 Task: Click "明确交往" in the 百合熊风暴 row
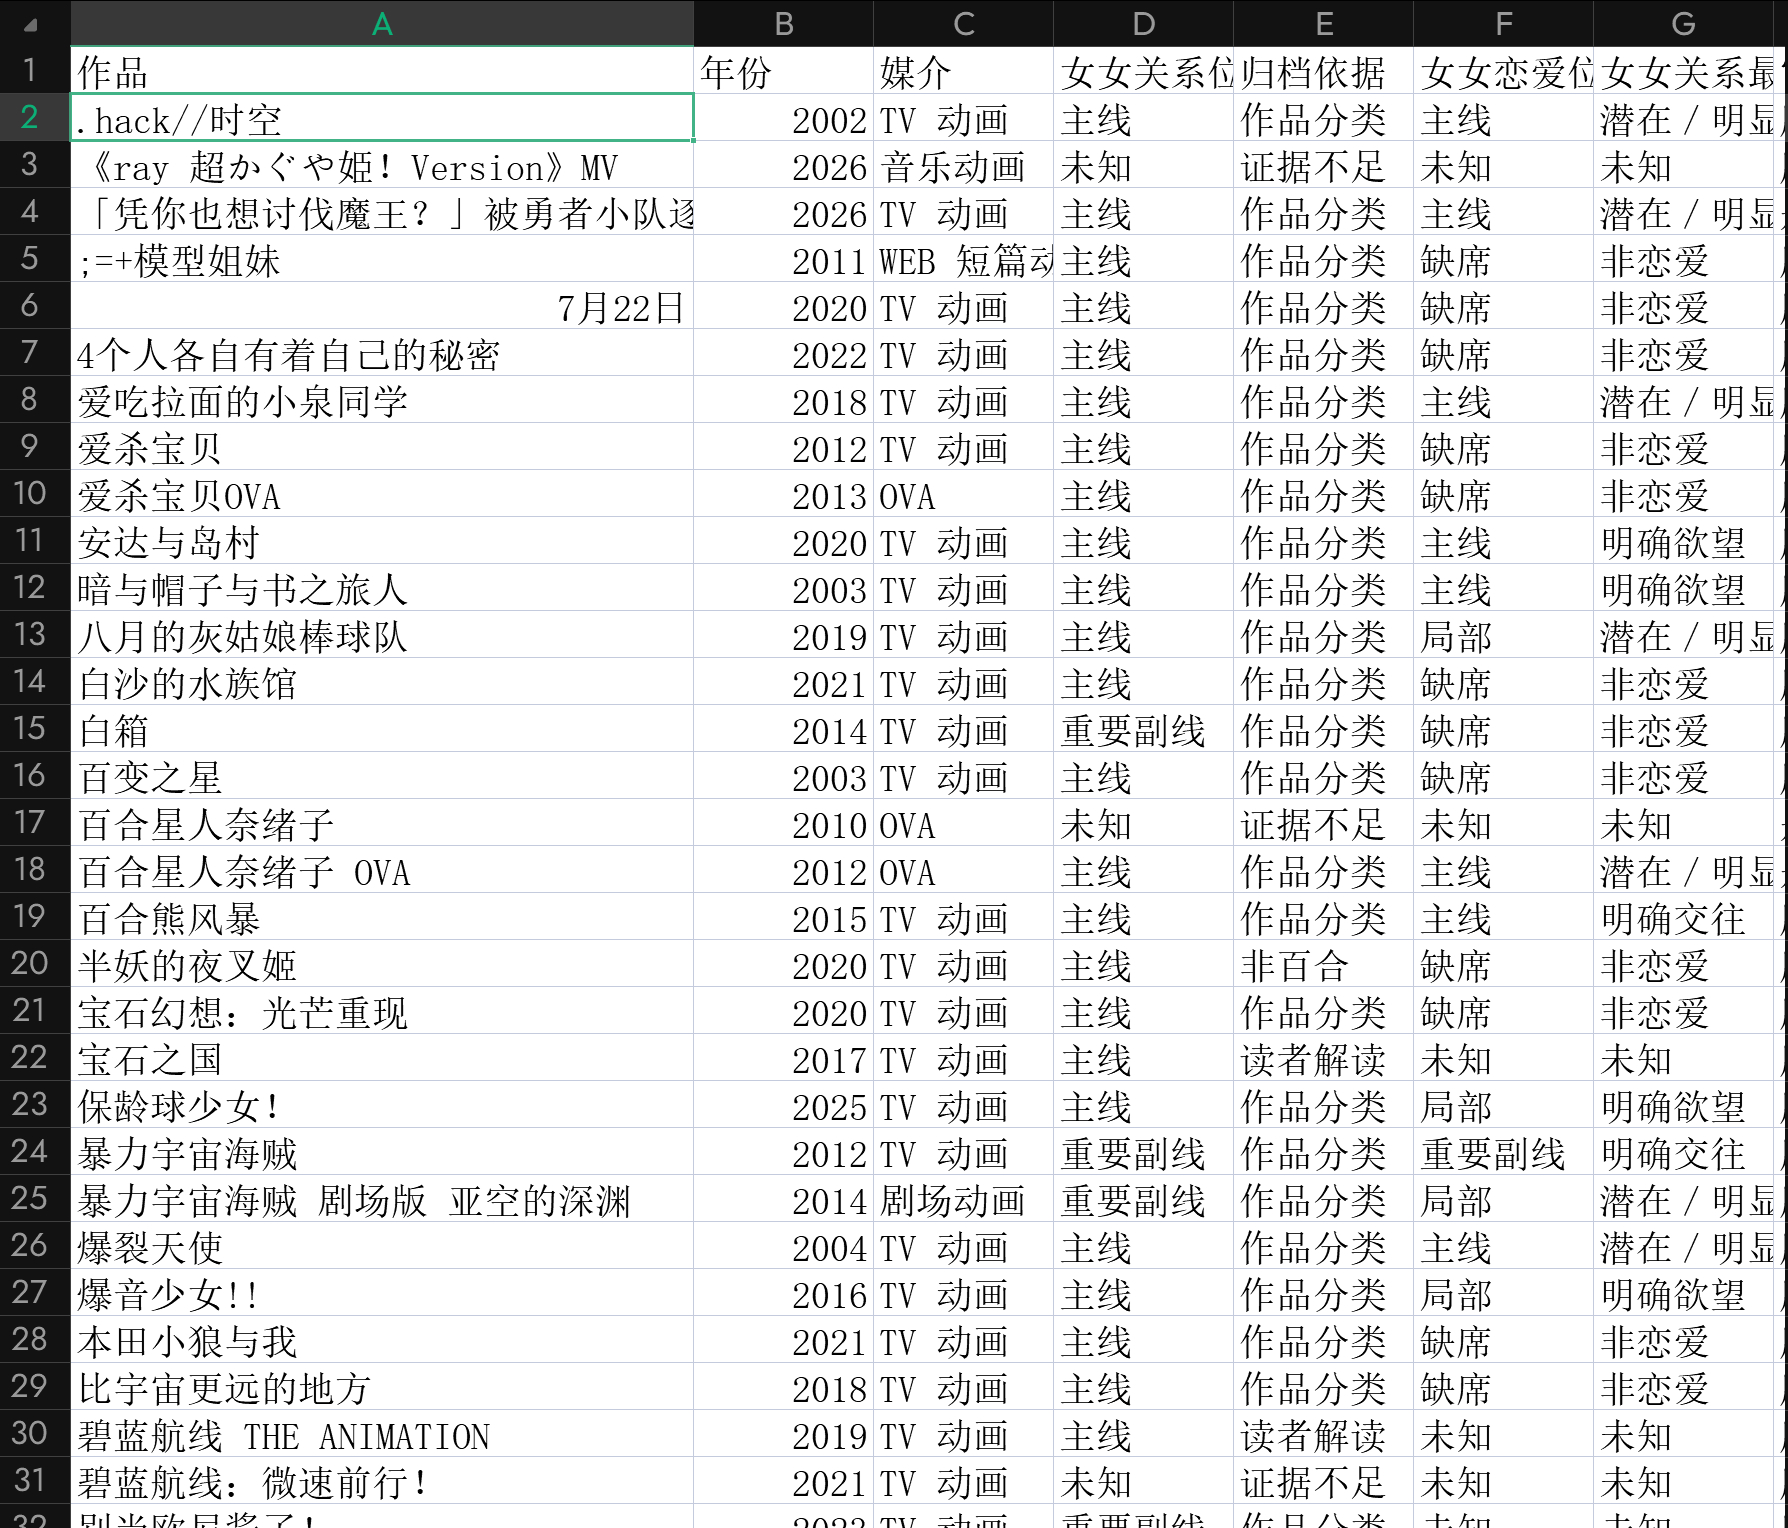coord(1683,917)
